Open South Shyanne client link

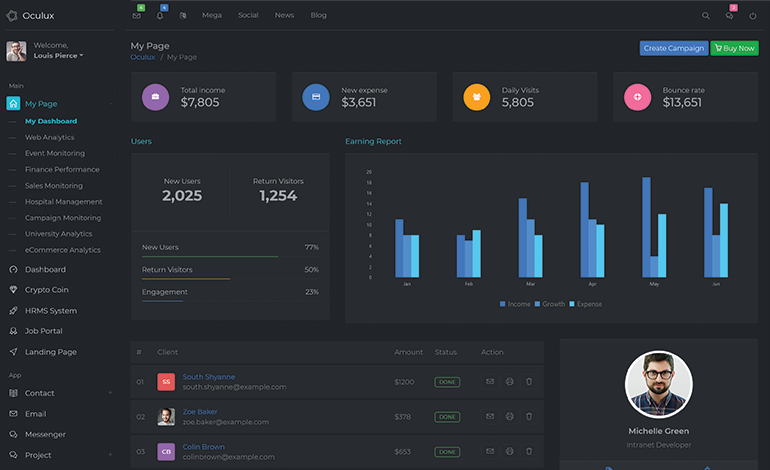point(209,377)
